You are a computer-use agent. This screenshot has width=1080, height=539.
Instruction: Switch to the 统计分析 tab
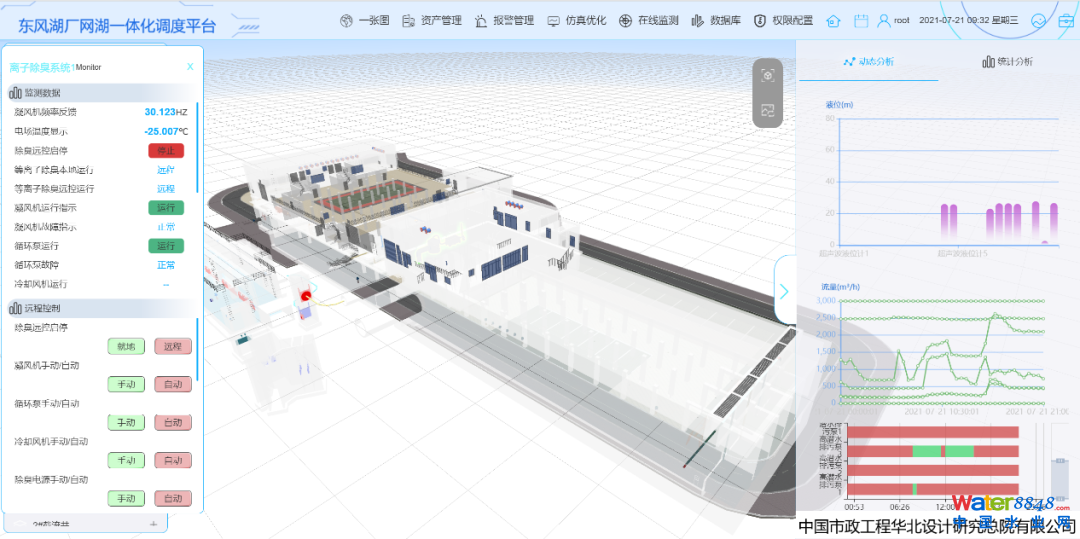coord(1007,62)
